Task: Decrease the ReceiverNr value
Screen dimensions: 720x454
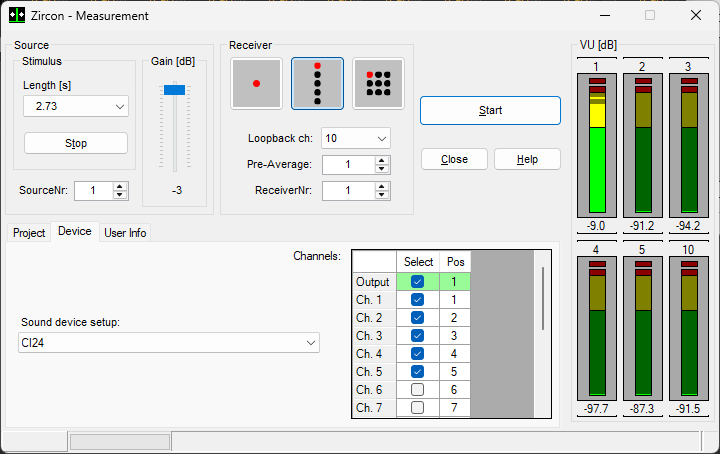Action: coord(382,195)
